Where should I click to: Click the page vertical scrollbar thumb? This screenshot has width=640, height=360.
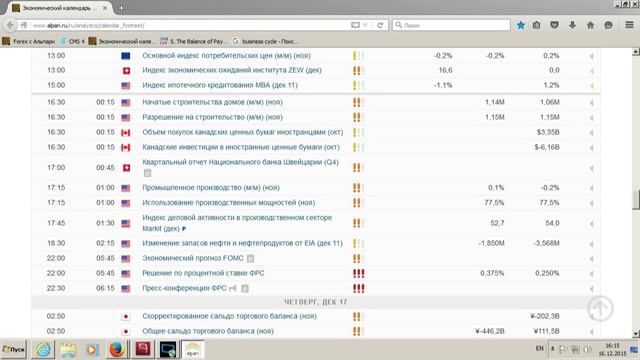click(x=636, y=200)
